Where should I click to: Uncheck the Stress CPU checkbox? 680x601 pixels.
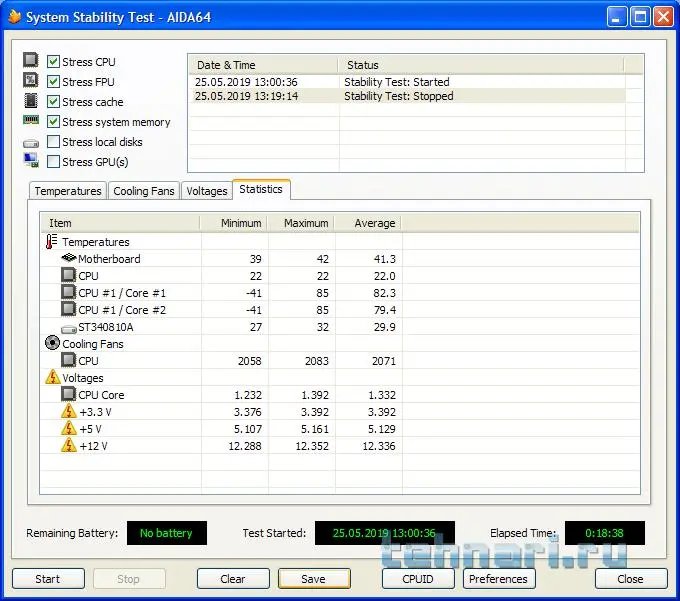(x=54, y=62)
